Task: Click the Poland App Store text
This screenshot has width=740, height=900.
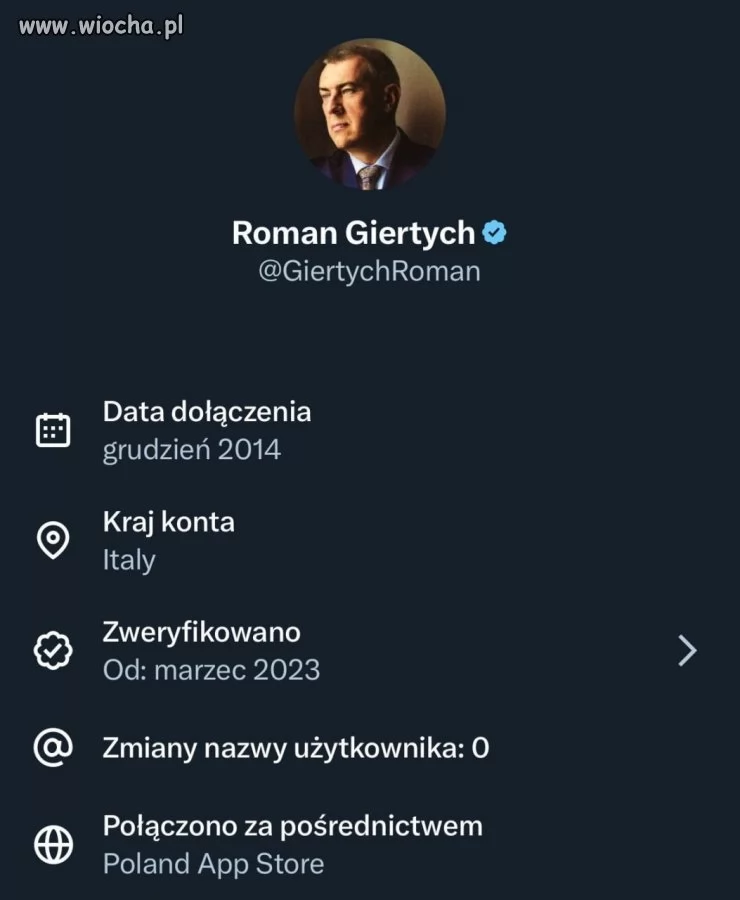Action: tap(213, 864)
